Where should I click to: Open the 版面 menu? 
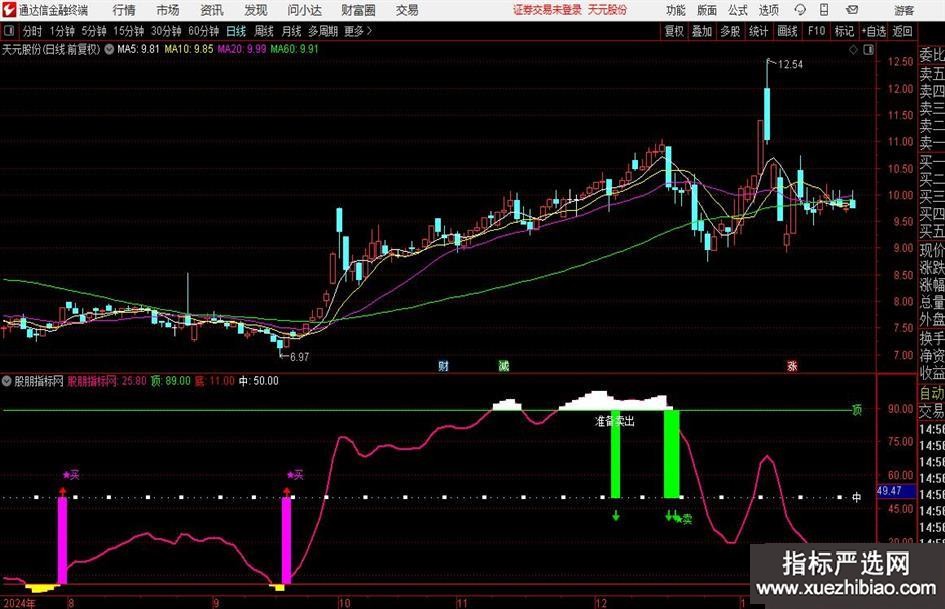pyautogui.click(x=706, y=10)
